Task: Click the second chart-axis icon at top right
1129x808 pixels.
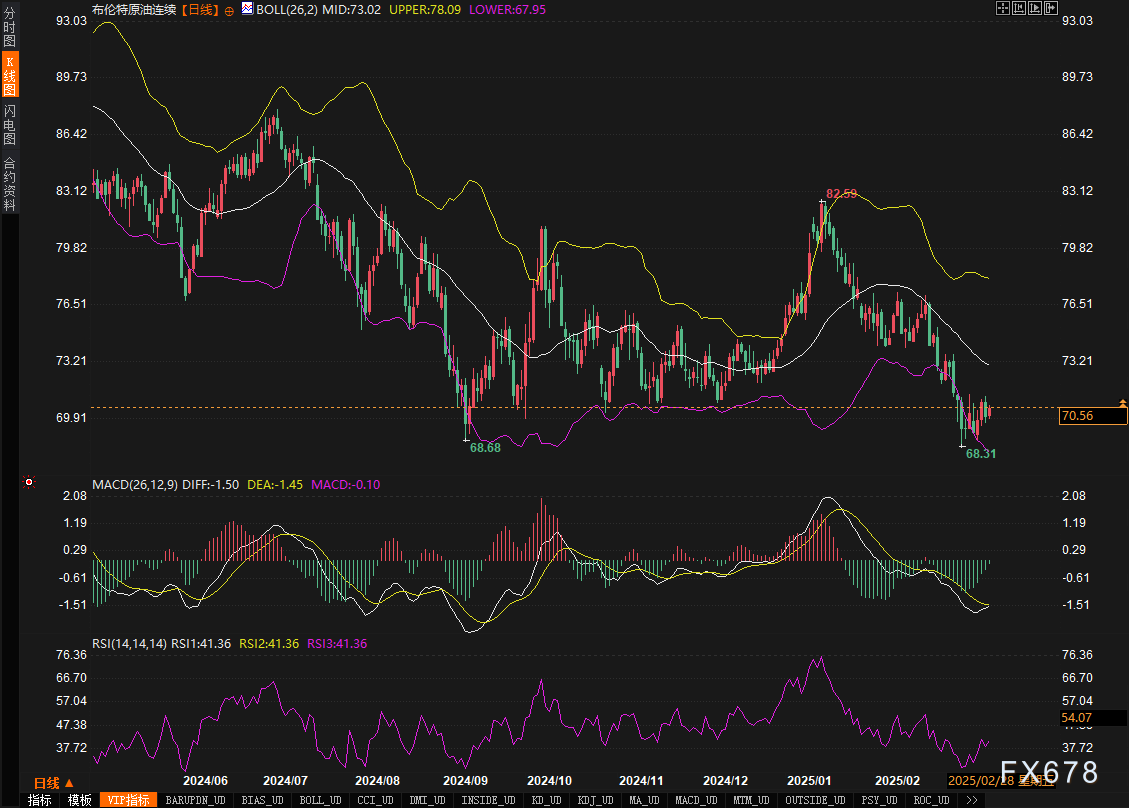Action: click(1020, 8)
